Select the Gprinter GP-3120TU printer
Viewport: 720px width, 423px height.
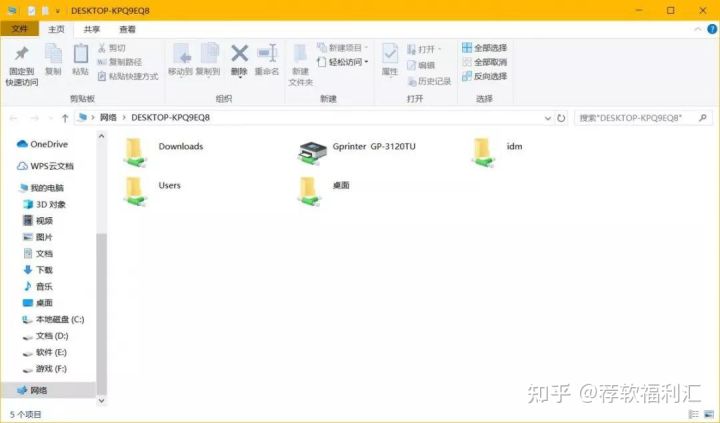coord(356,152)
